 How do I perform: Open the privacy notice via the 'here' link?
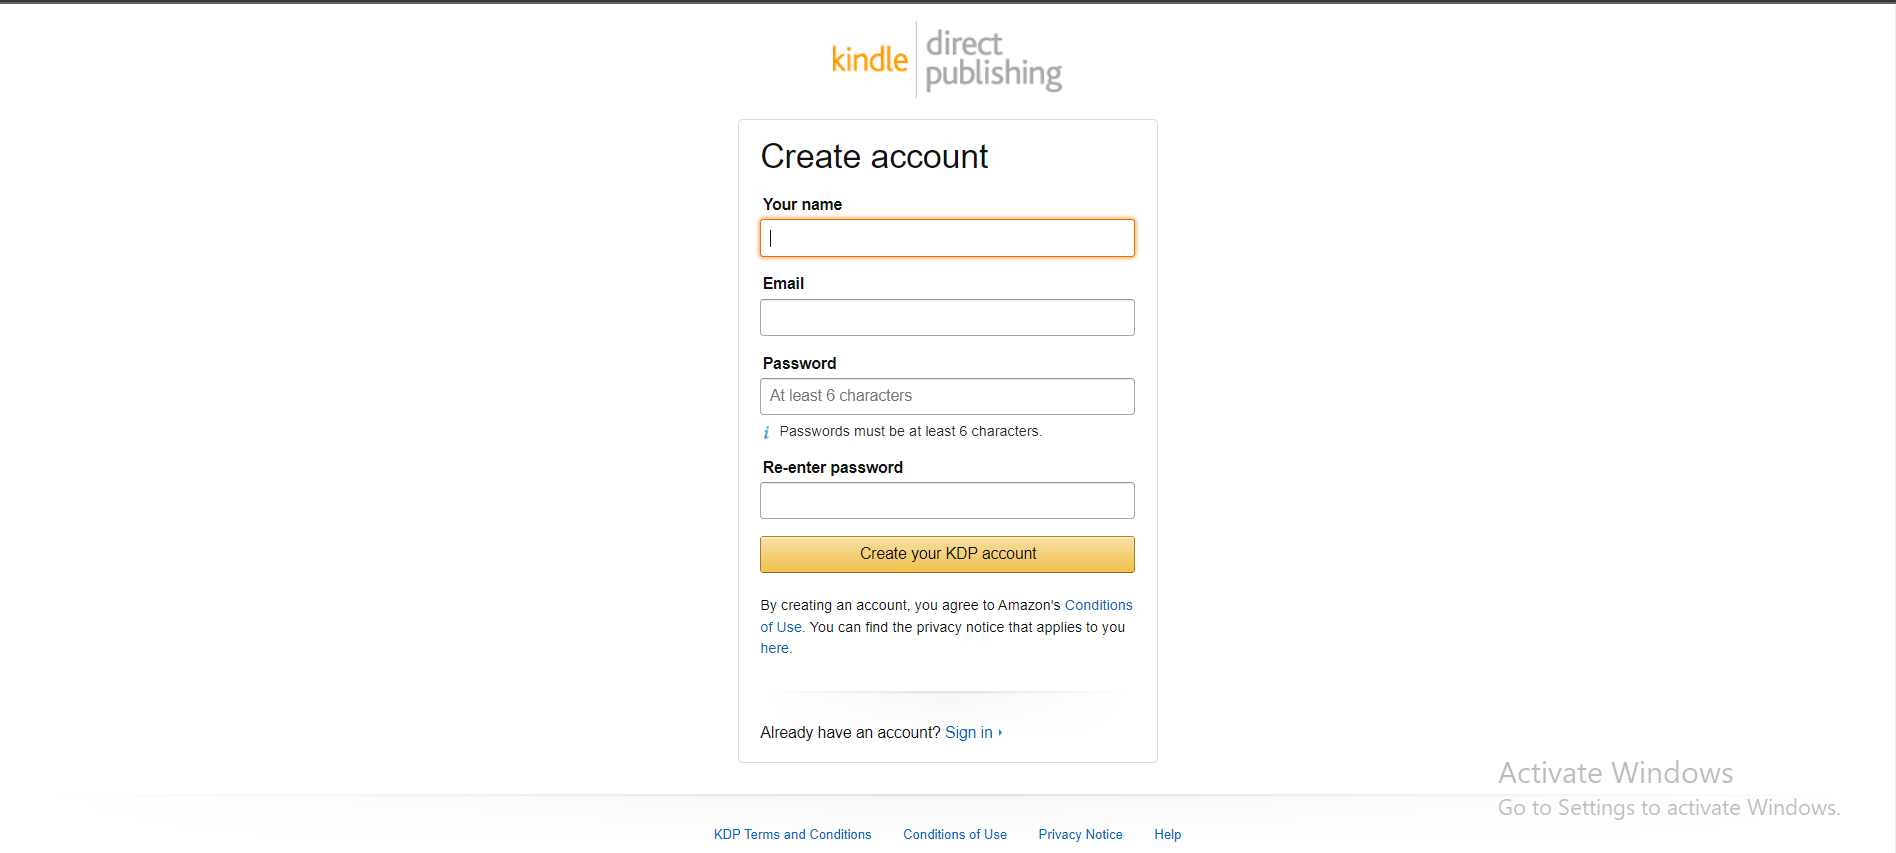click(774, 648)
